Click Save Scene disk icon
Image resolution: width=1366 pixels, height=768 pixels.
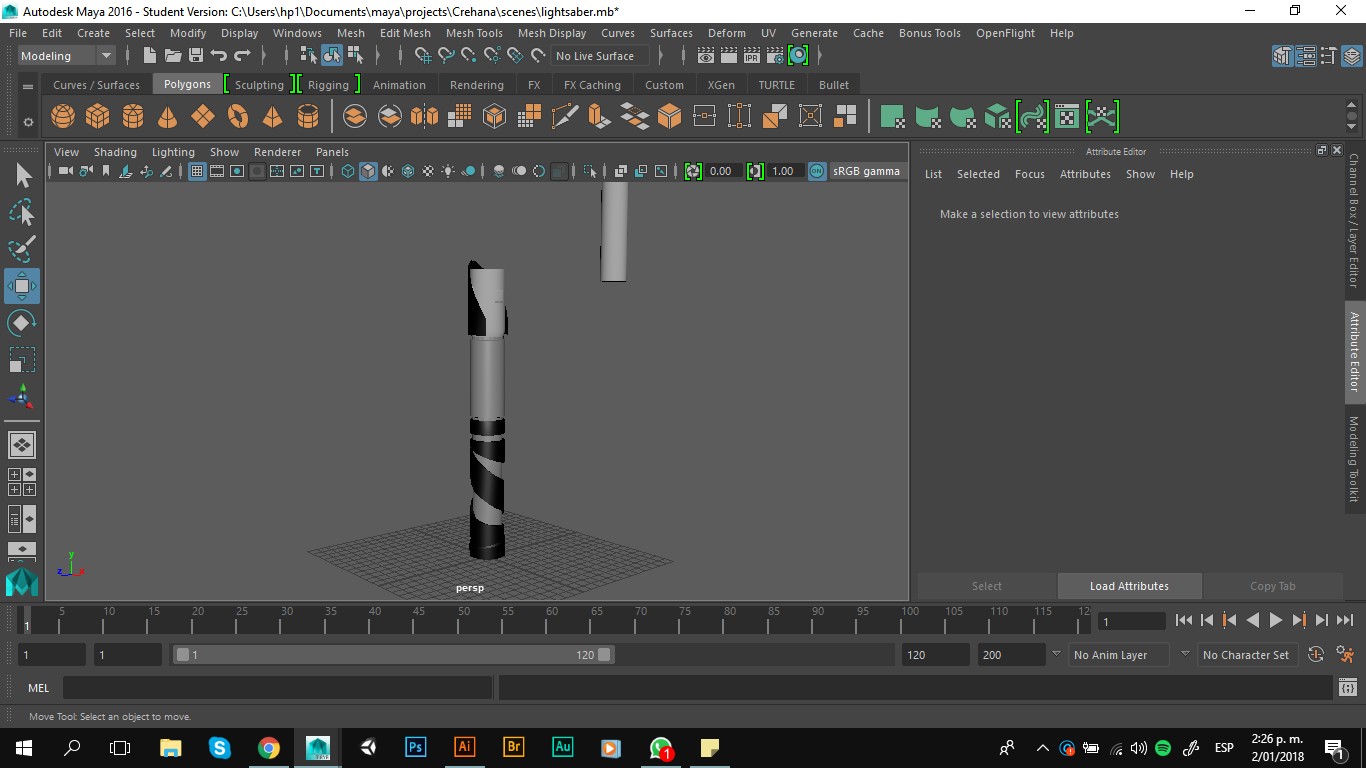click(196, 56)
